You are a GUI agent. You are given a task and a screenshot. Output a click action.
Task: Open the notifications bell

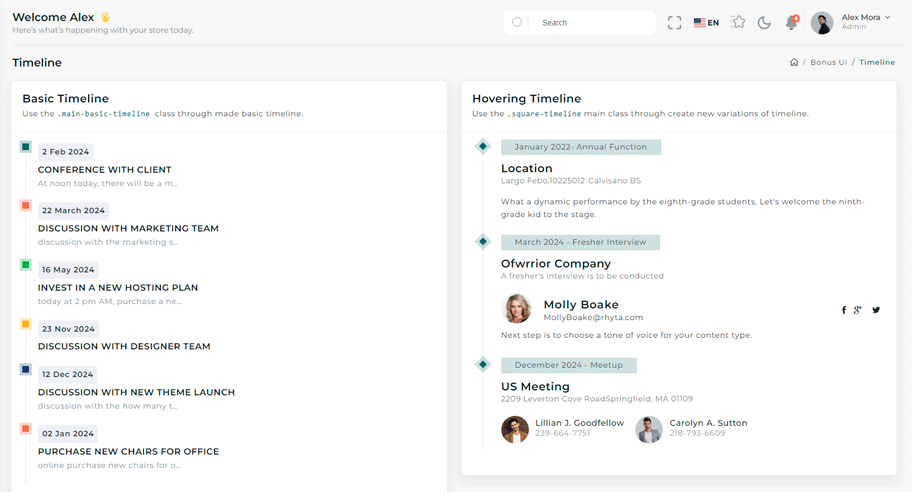791,22
